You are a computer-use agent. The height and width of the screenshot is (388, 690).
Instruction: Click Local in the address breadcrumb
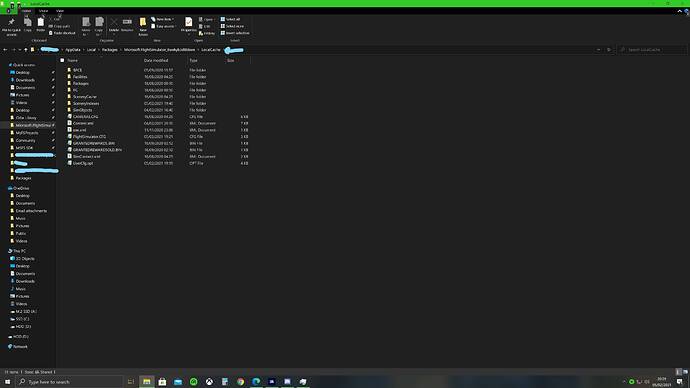coord(91,50)
